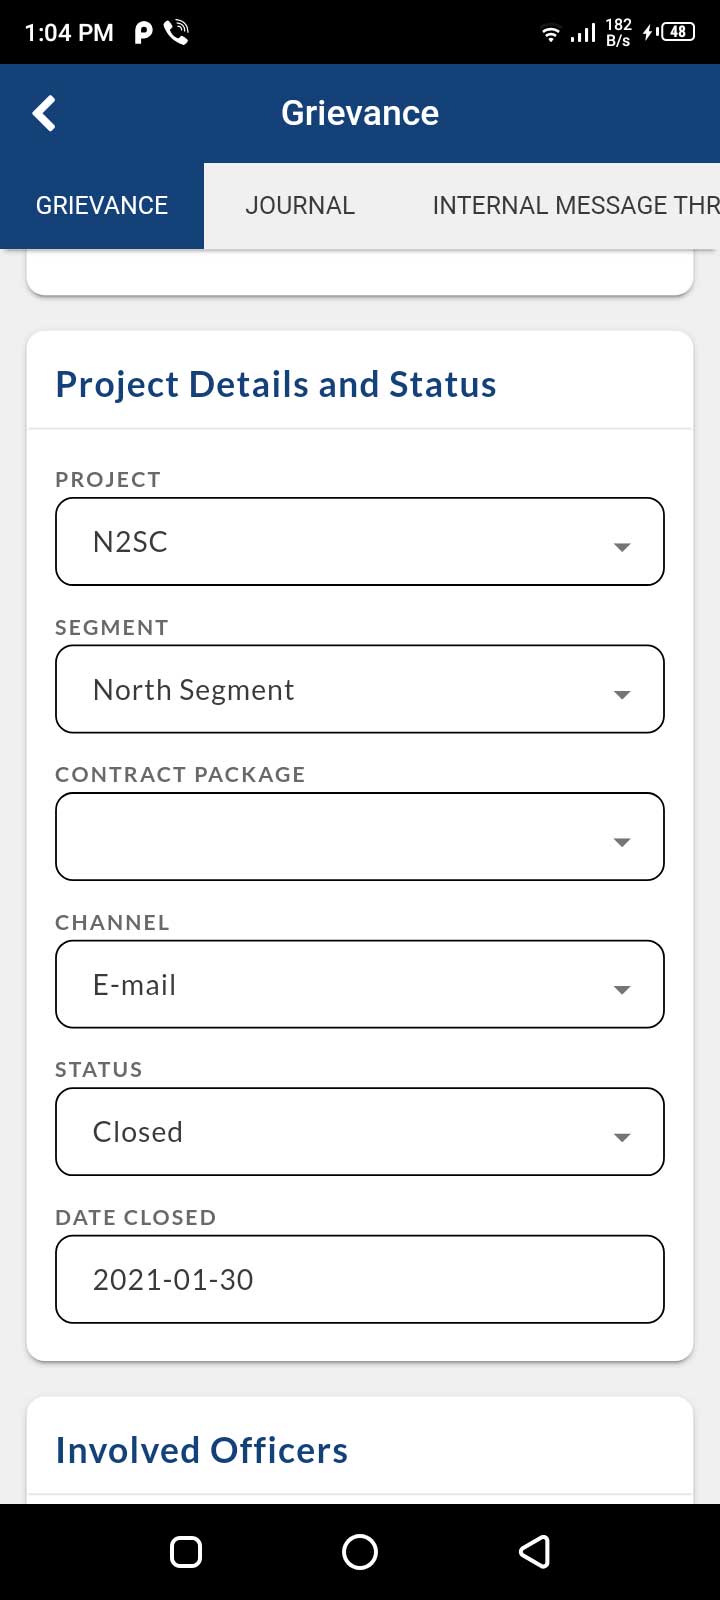Open the Internal Message Thread tab
The image size is (720, 1600).
(575, 205)
